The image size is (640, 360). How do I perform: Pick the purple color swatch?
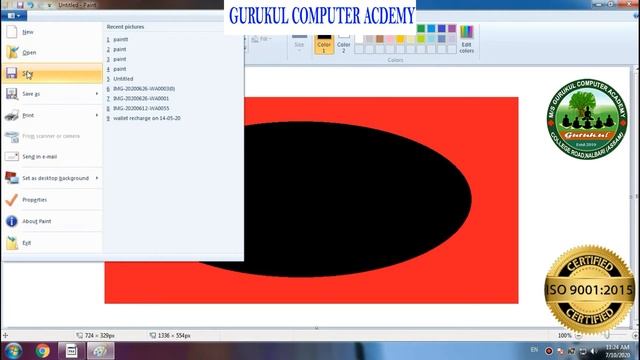click(x=452, y=29)
